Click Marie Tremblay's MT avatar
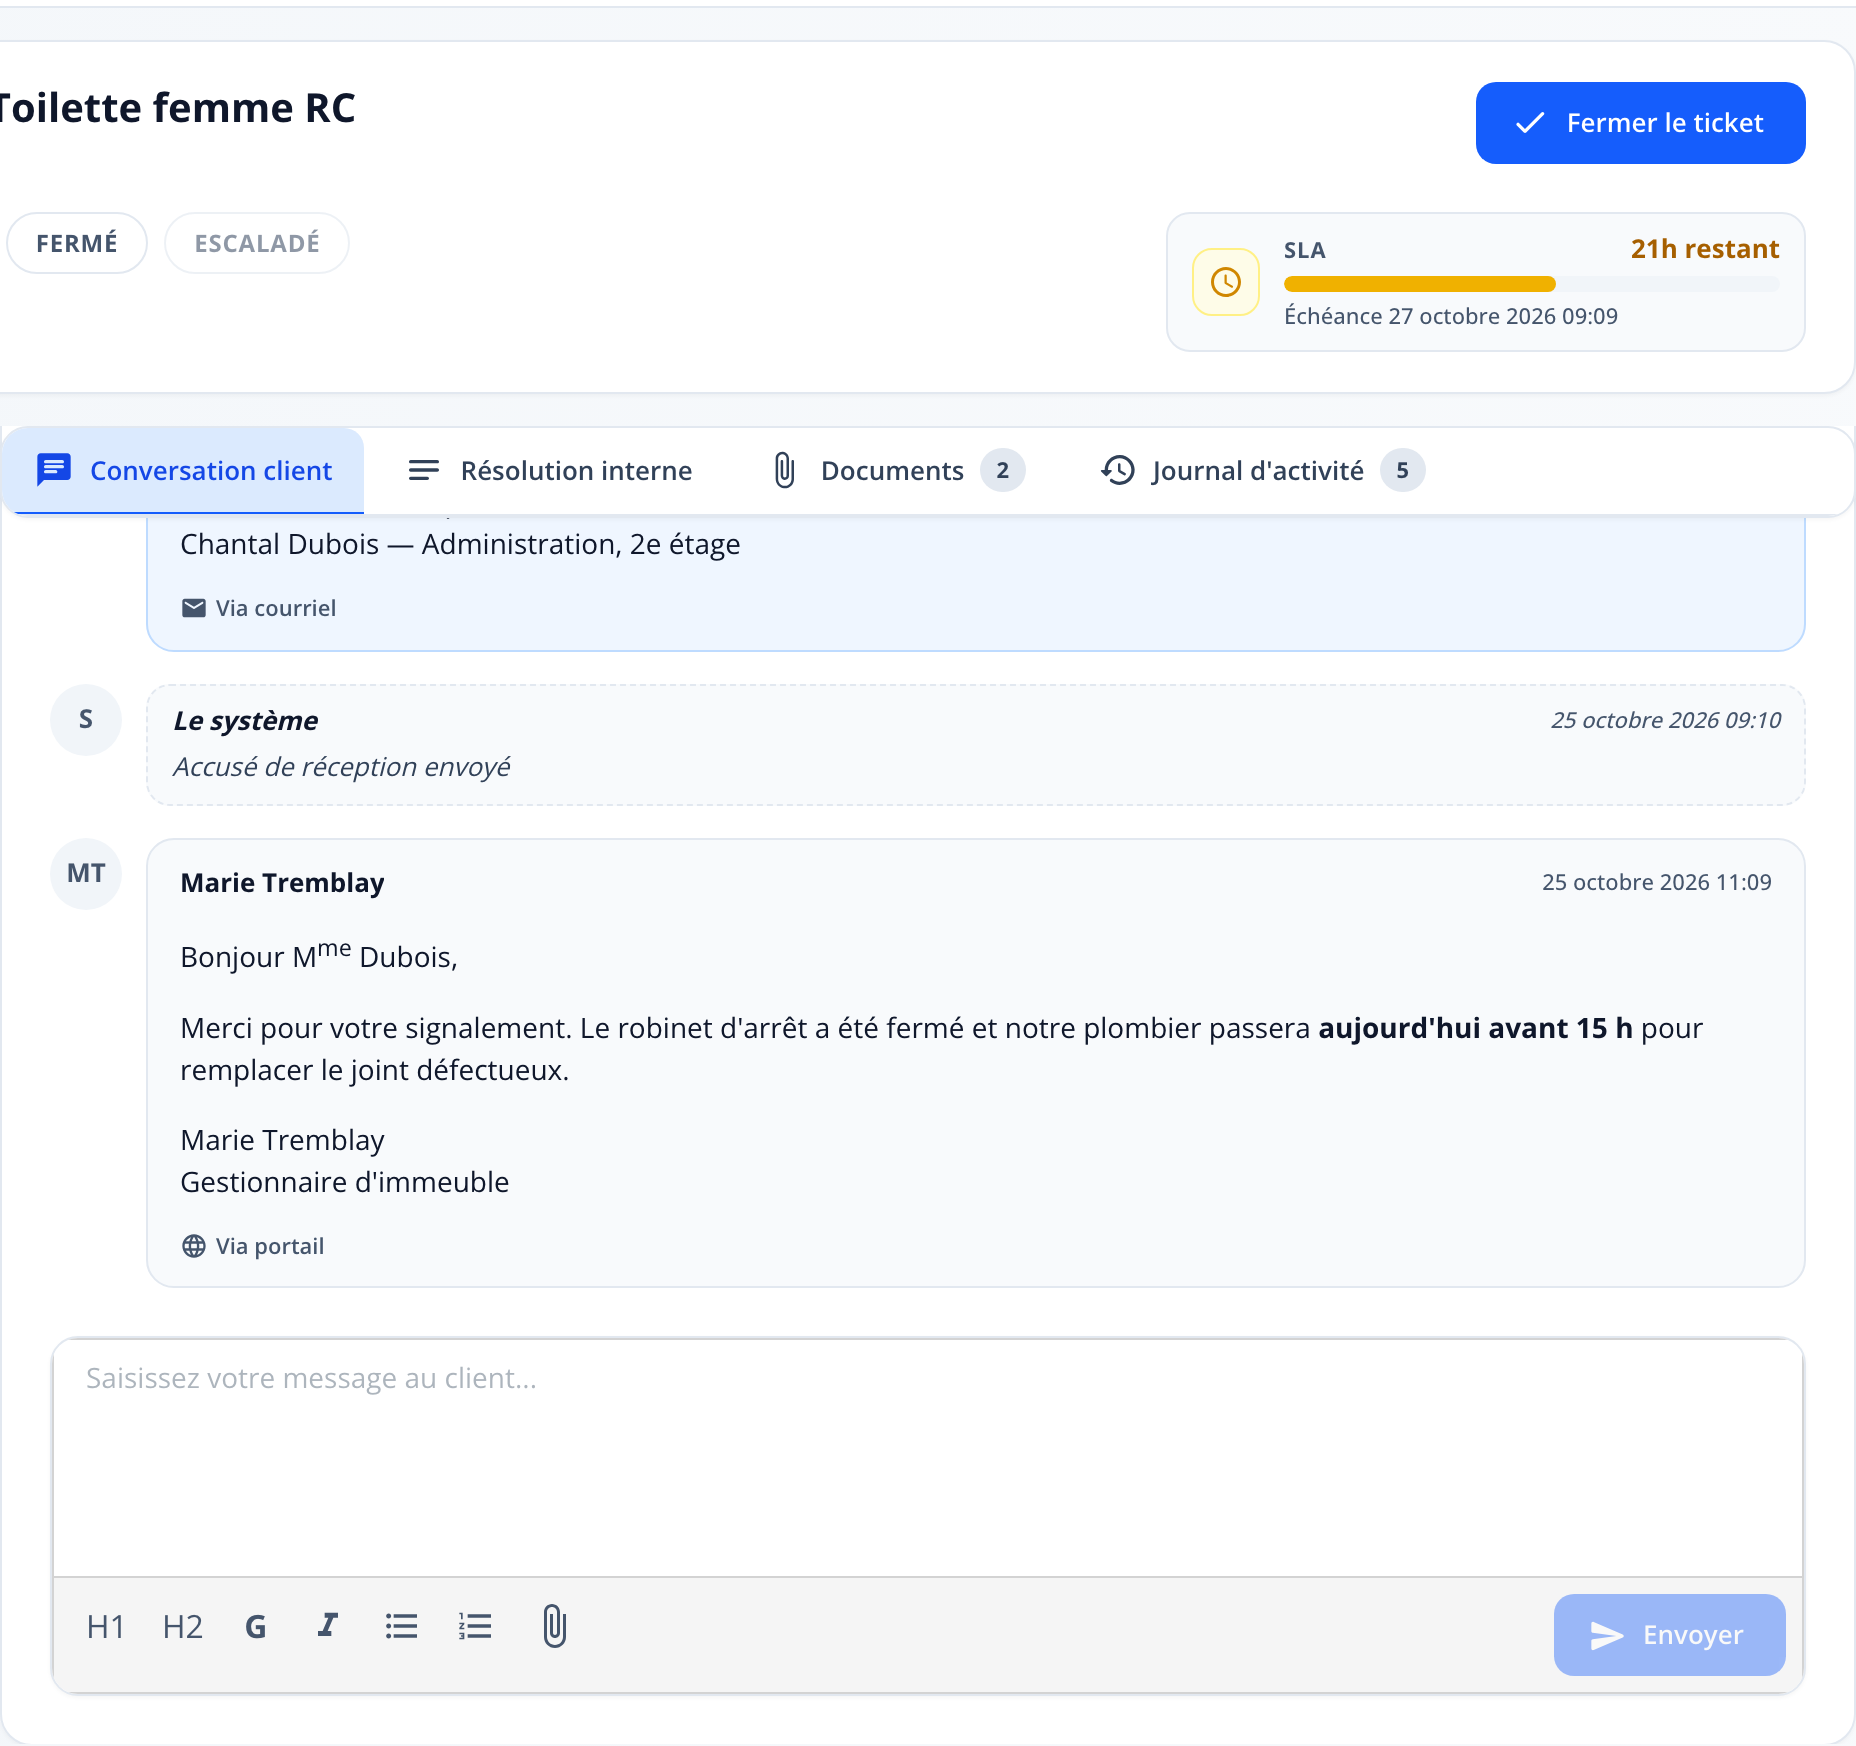The image size is (1856, 1746). 86,874
